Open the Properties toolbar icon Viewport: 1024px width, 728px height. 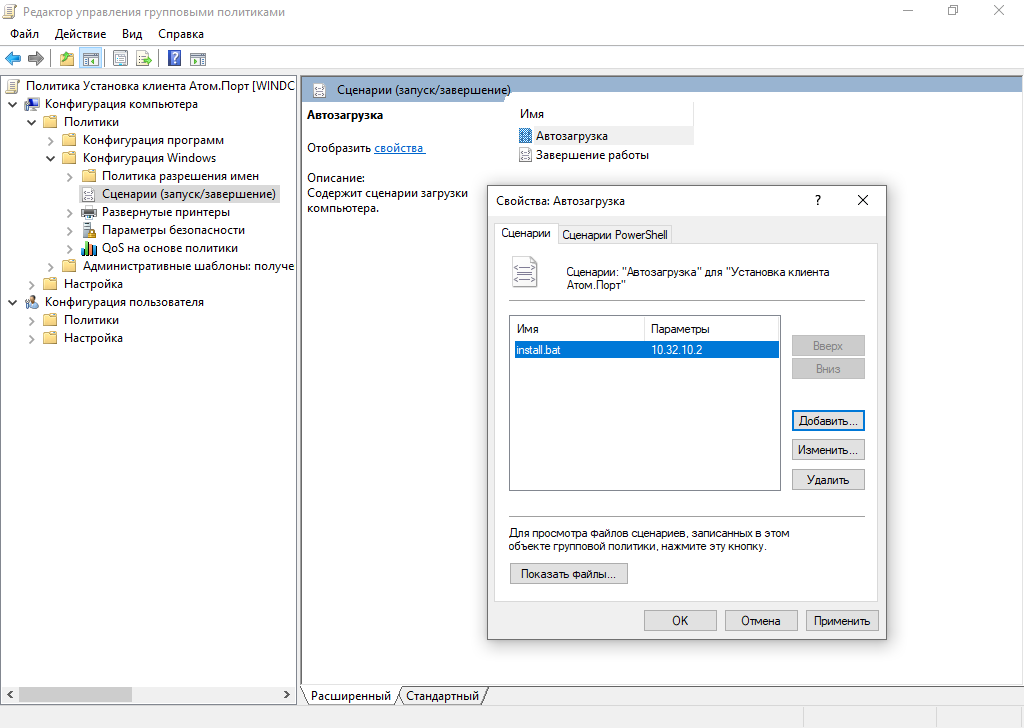(x=121, y=58)
